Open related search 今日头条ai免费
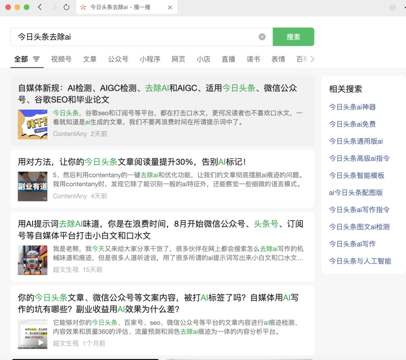The width and height of the screenshot is (406, 360). coord(352,124)
